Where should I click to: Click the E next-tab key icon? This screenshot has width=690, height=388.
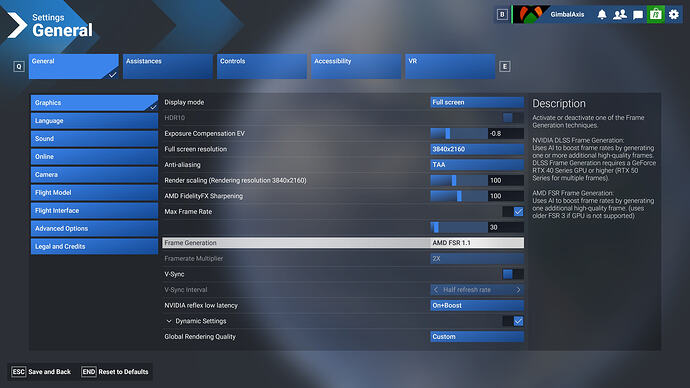[505, 66]
